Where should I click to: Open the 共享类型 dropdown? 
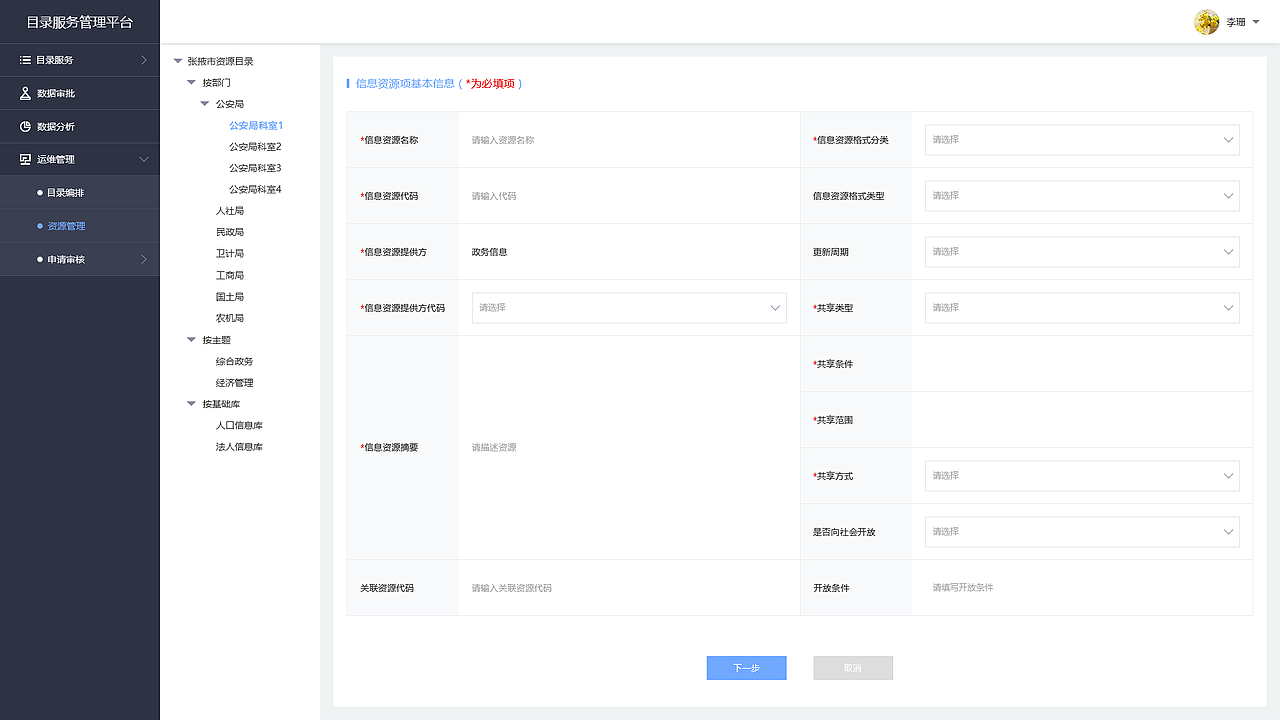pos(1082,308)
